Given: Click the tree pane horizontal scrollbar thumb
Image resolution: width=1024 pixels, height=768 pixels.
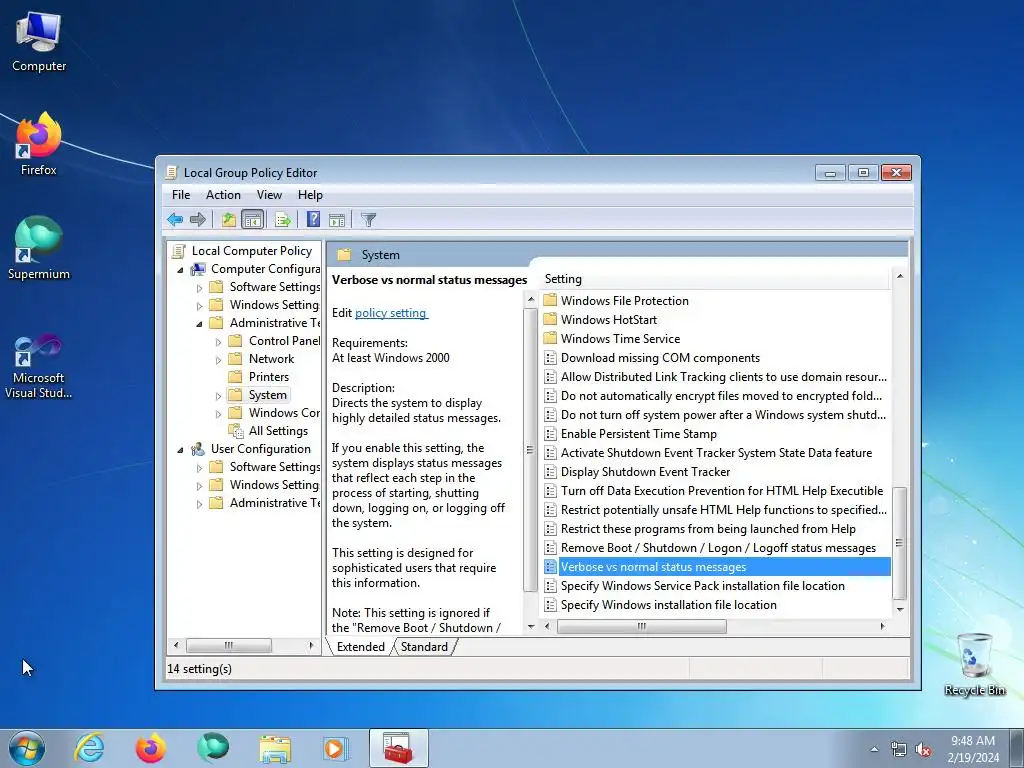Looking at the screenshot, I should point(229,645).
